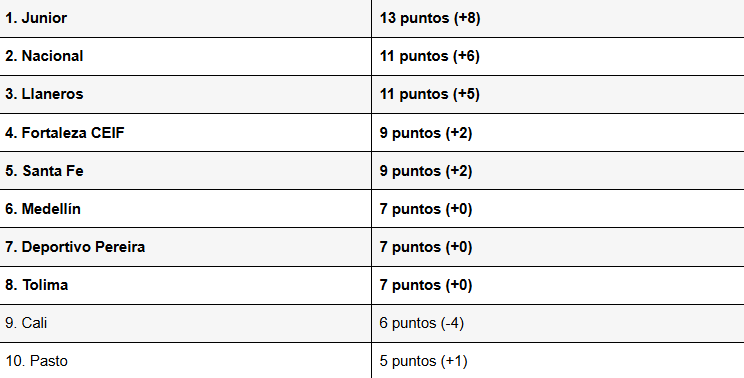Select the '10. Pasto' team cell

tap(186, 360)
